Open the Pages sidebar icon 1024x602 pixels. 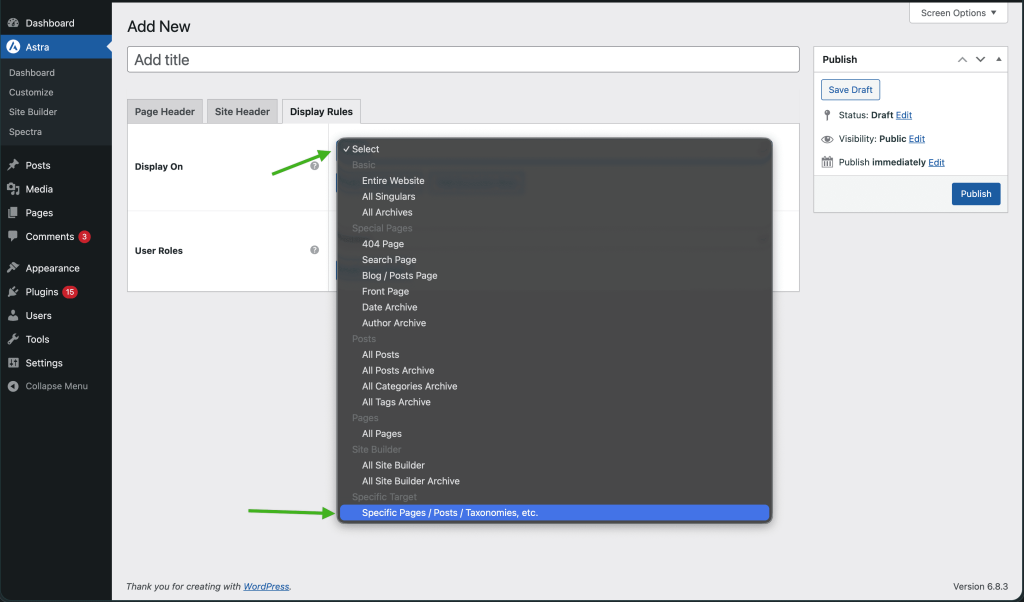[x=12, y=213]
